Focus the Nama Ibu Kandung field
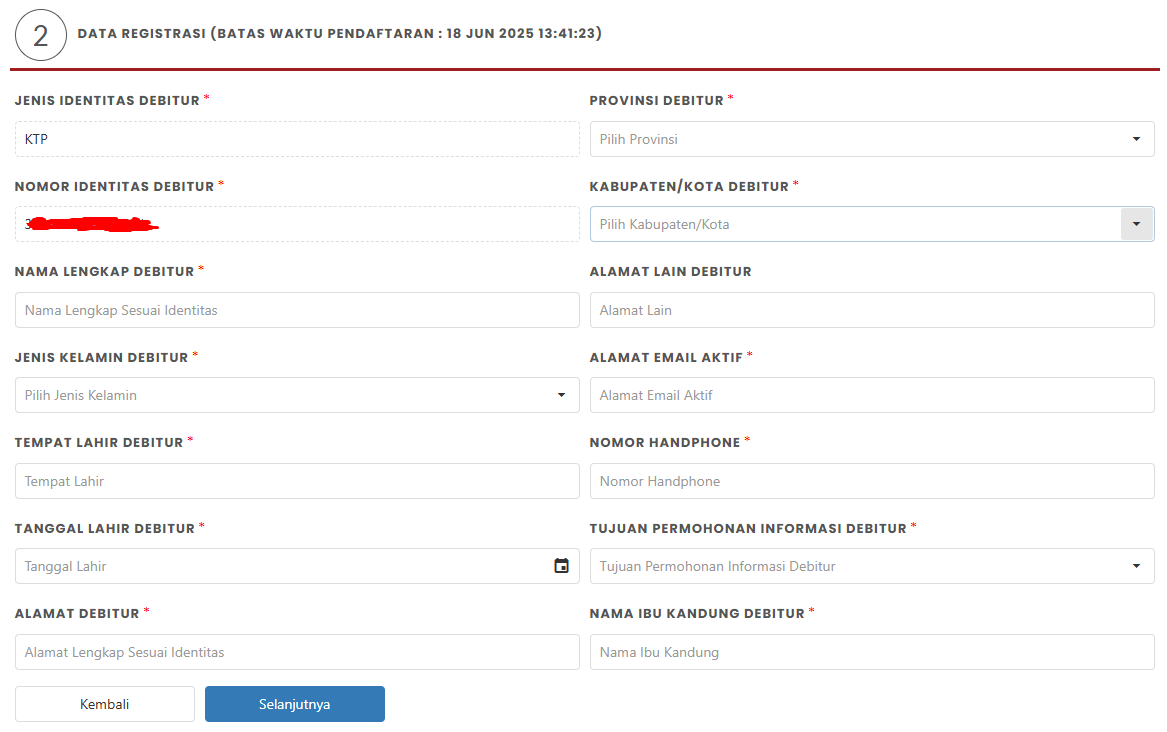The height and width of the screenshot is (732, 1167). pyautogui.click(x=870, y=652)
